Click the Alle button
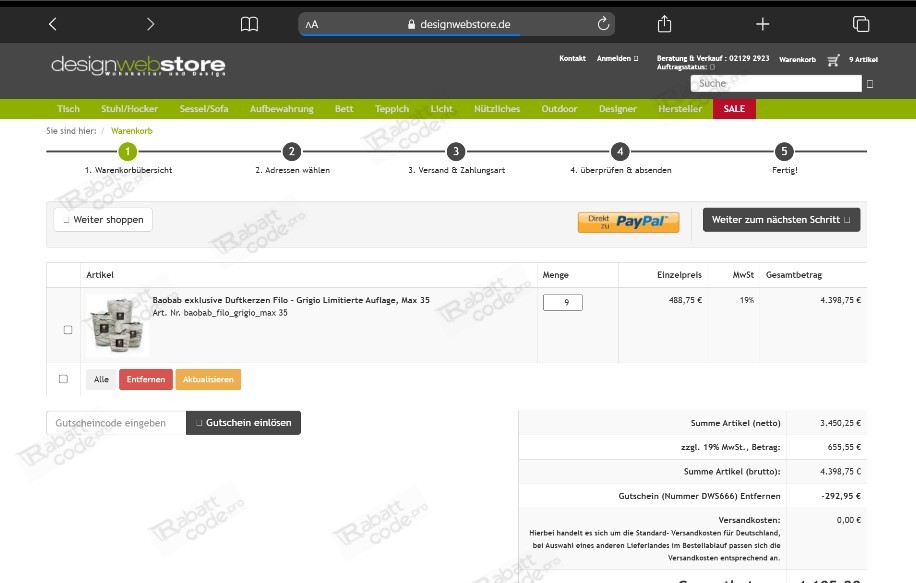916x583 pixels. tap(101, 379)
